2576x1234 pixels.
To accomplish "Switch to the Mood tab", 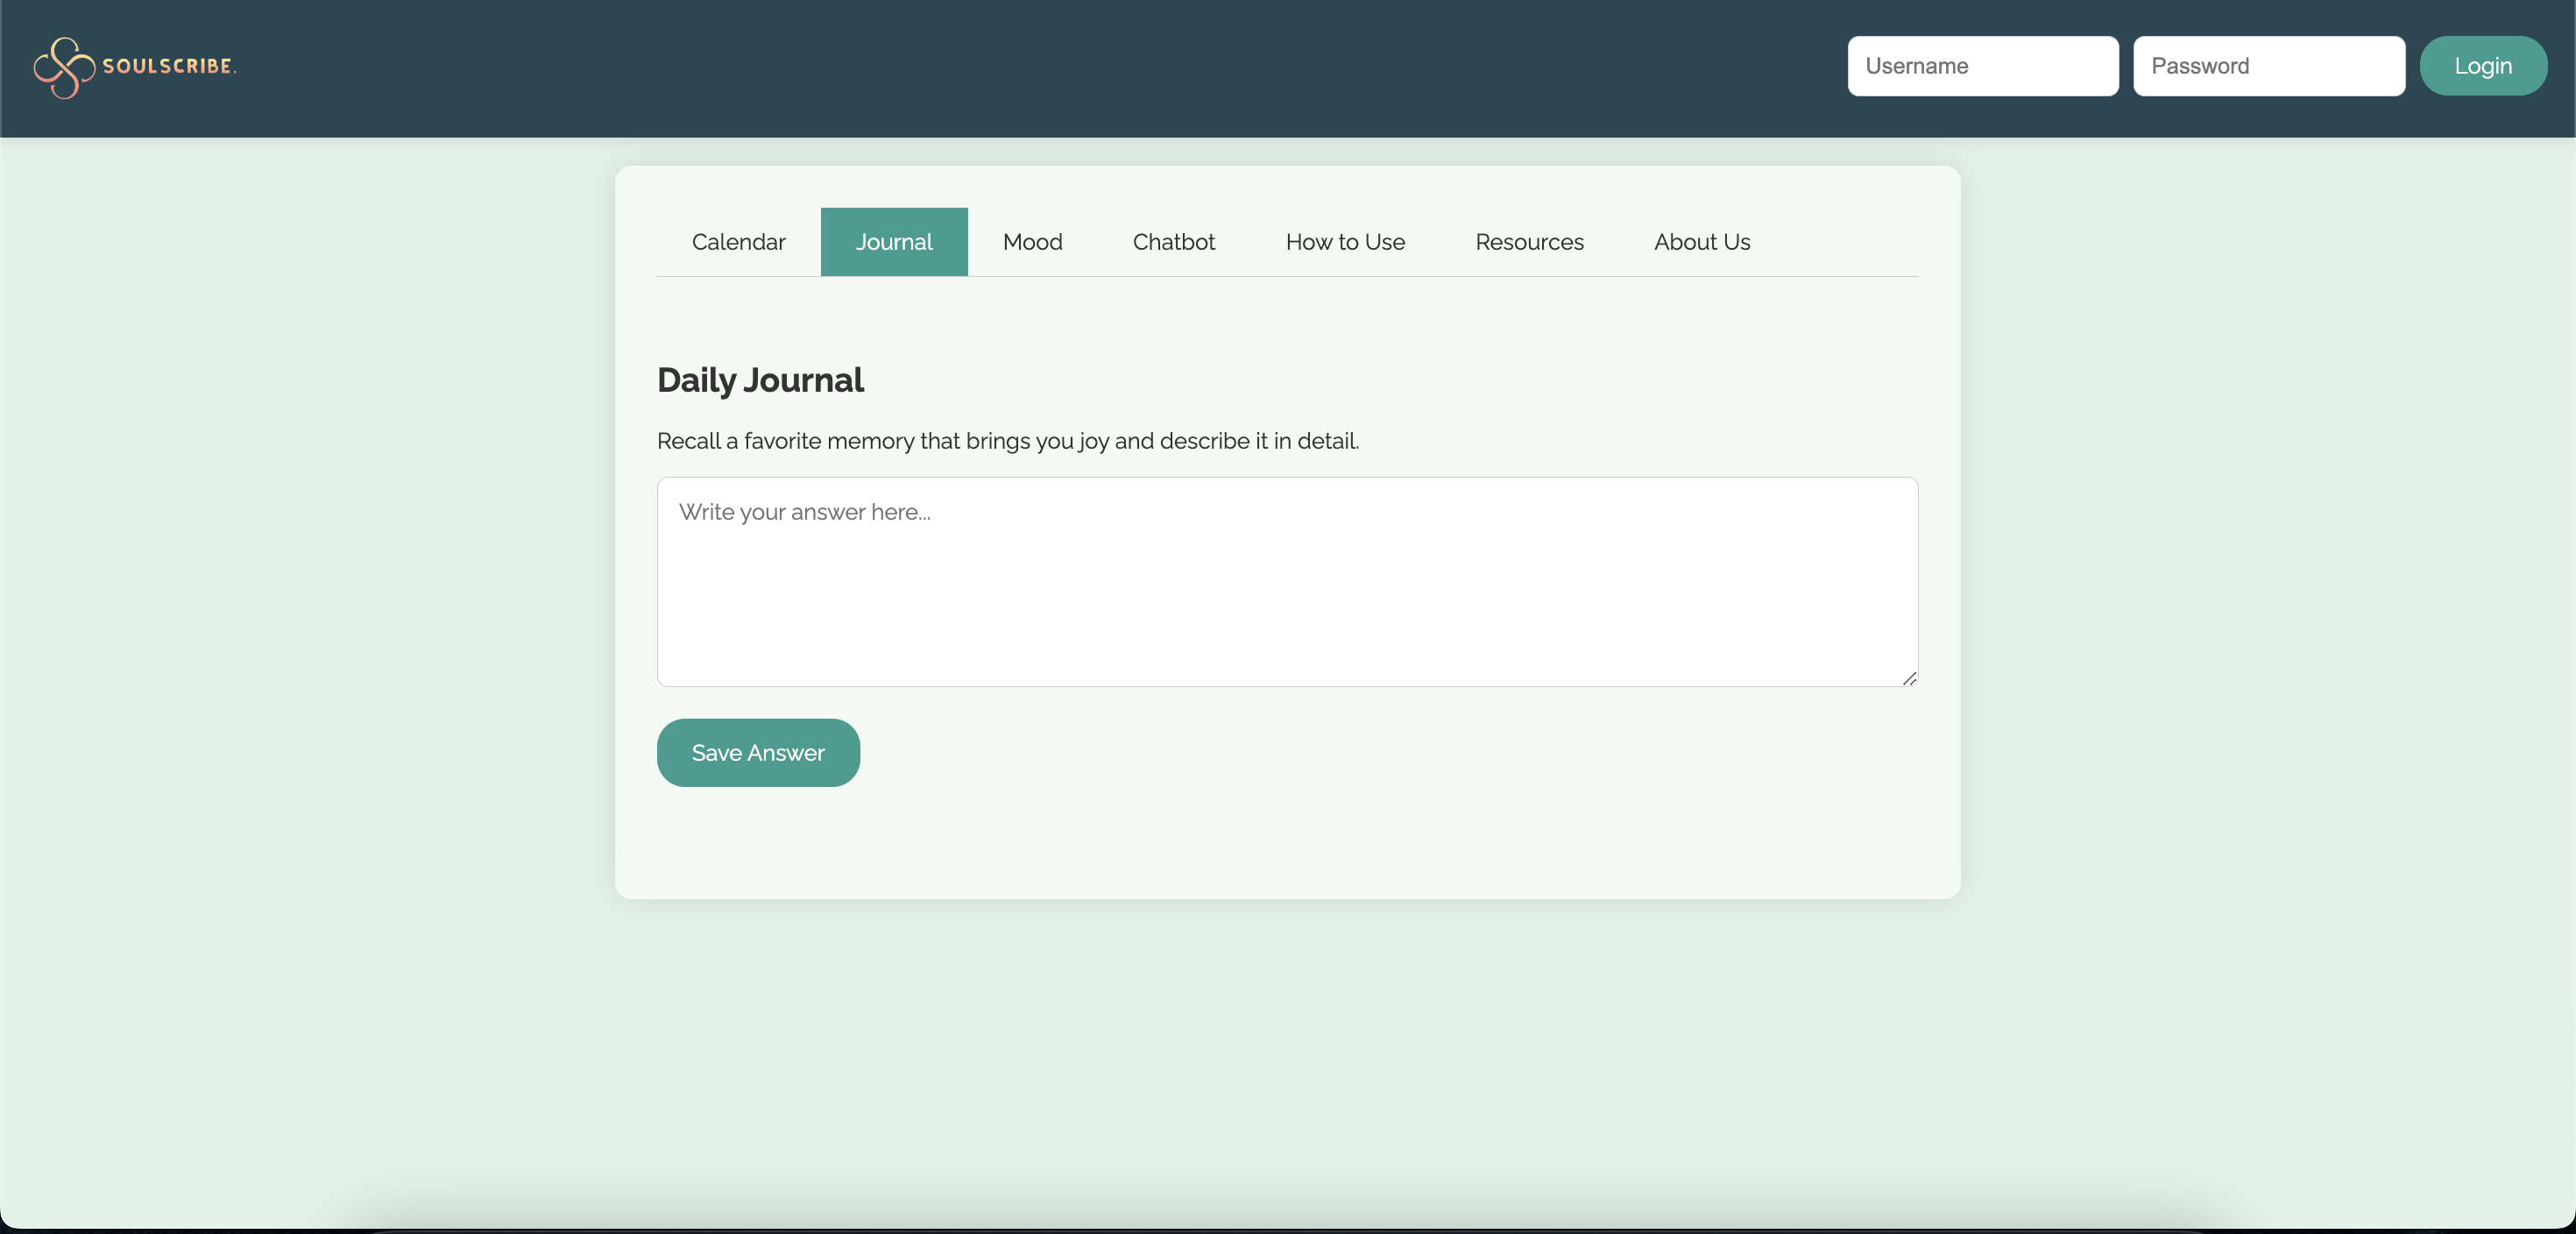I will point(1032,242).
